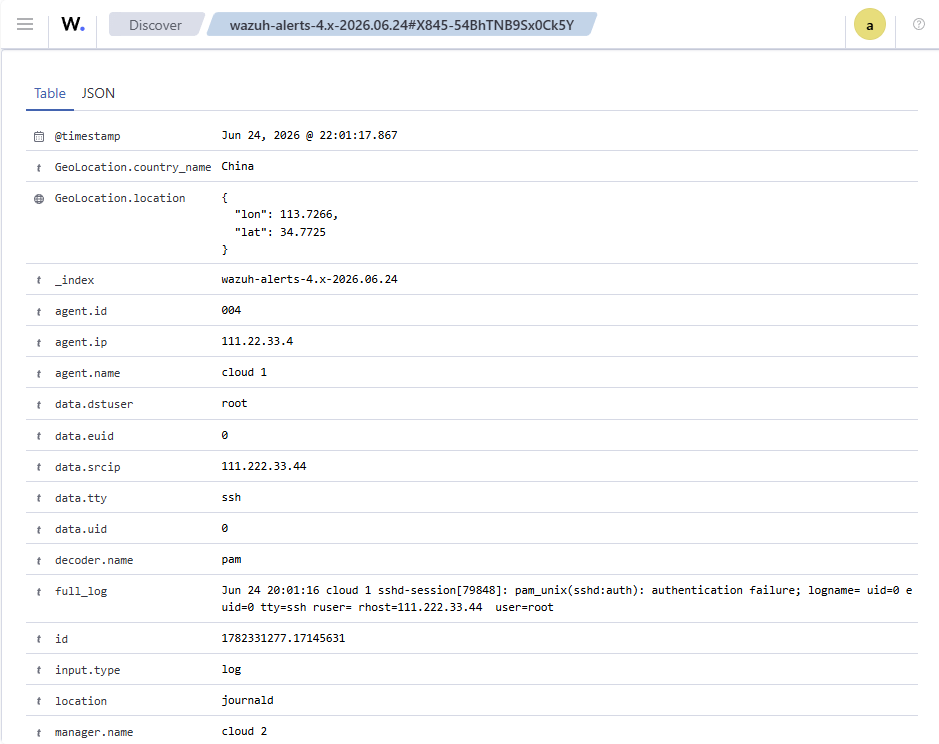This screenshot has height=744, width=939.
Task: Click the Wazuh logo home icon
Action: coord(73,25)
